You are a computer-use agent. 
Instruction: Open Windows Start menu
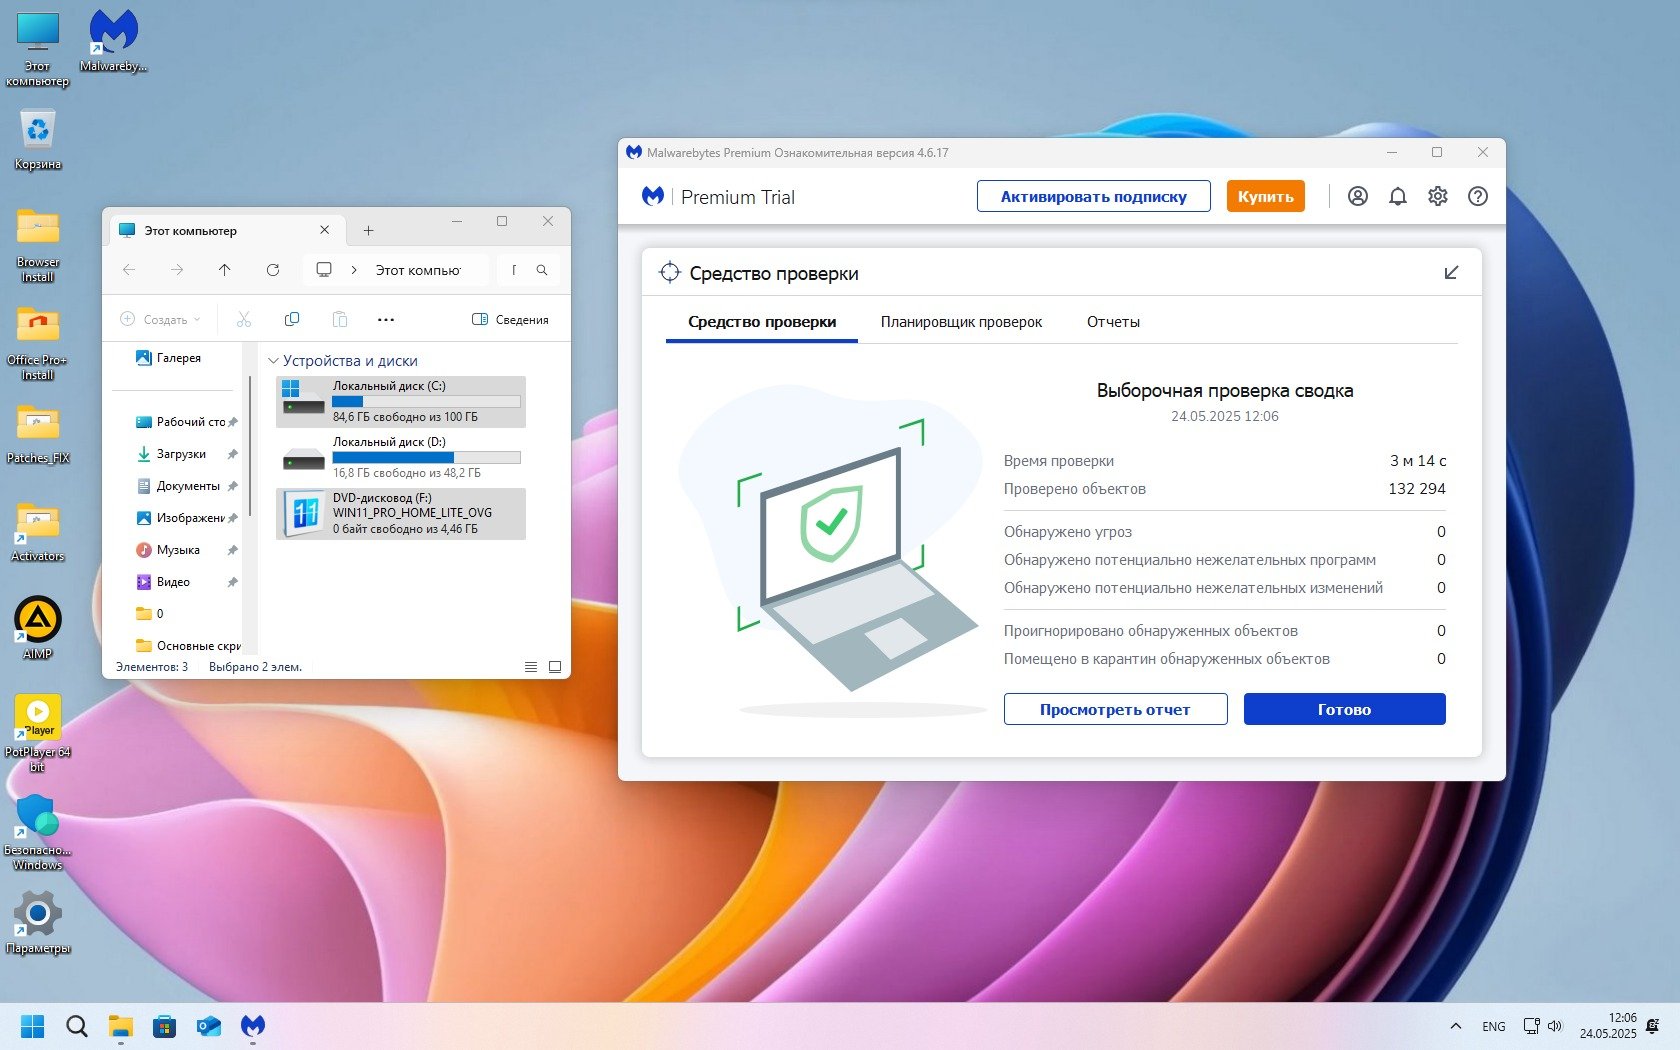click(x=33, y=1026)
